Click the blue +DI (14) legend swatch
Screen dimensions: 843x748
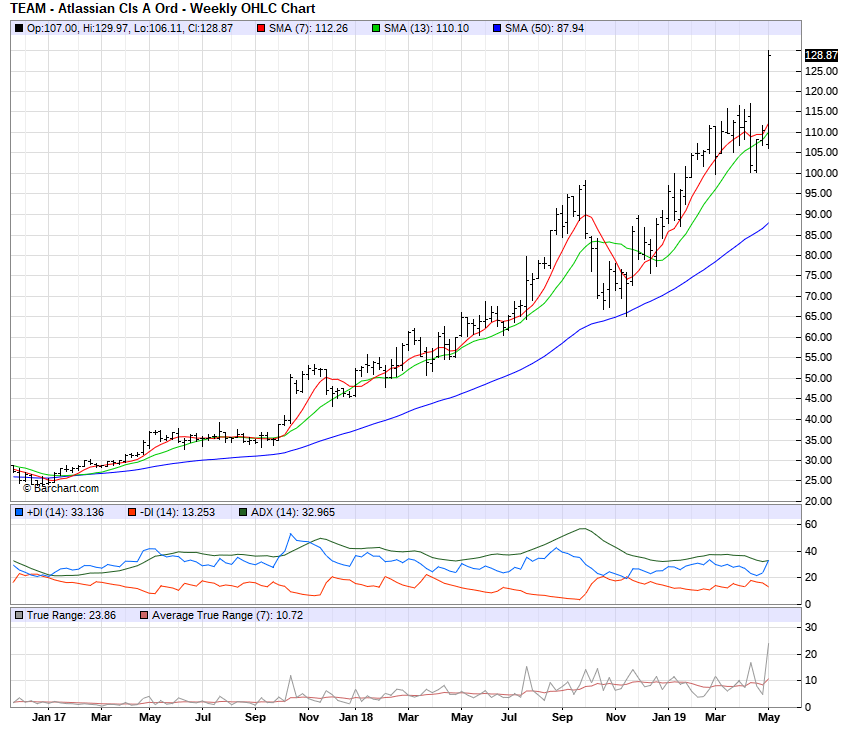tap(19, 512)
